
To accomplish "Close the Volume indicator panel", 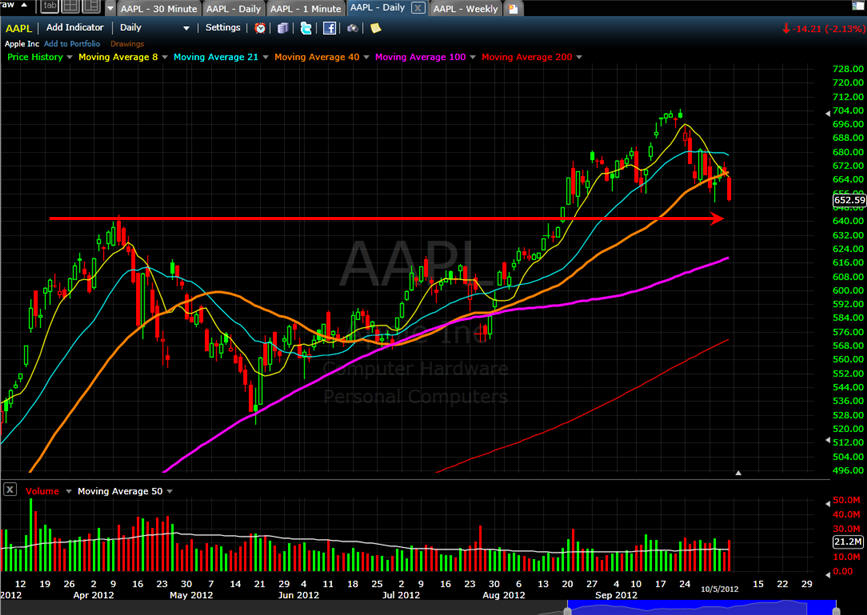I will [x=10, y=489].
